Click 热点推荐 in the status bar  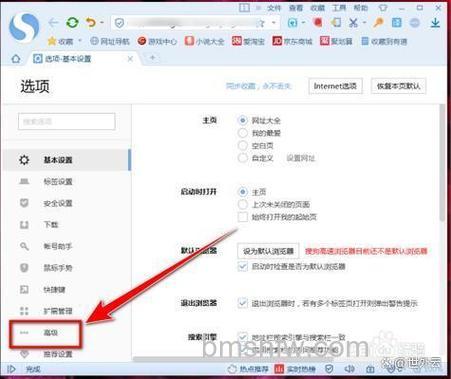pos(248,369)
